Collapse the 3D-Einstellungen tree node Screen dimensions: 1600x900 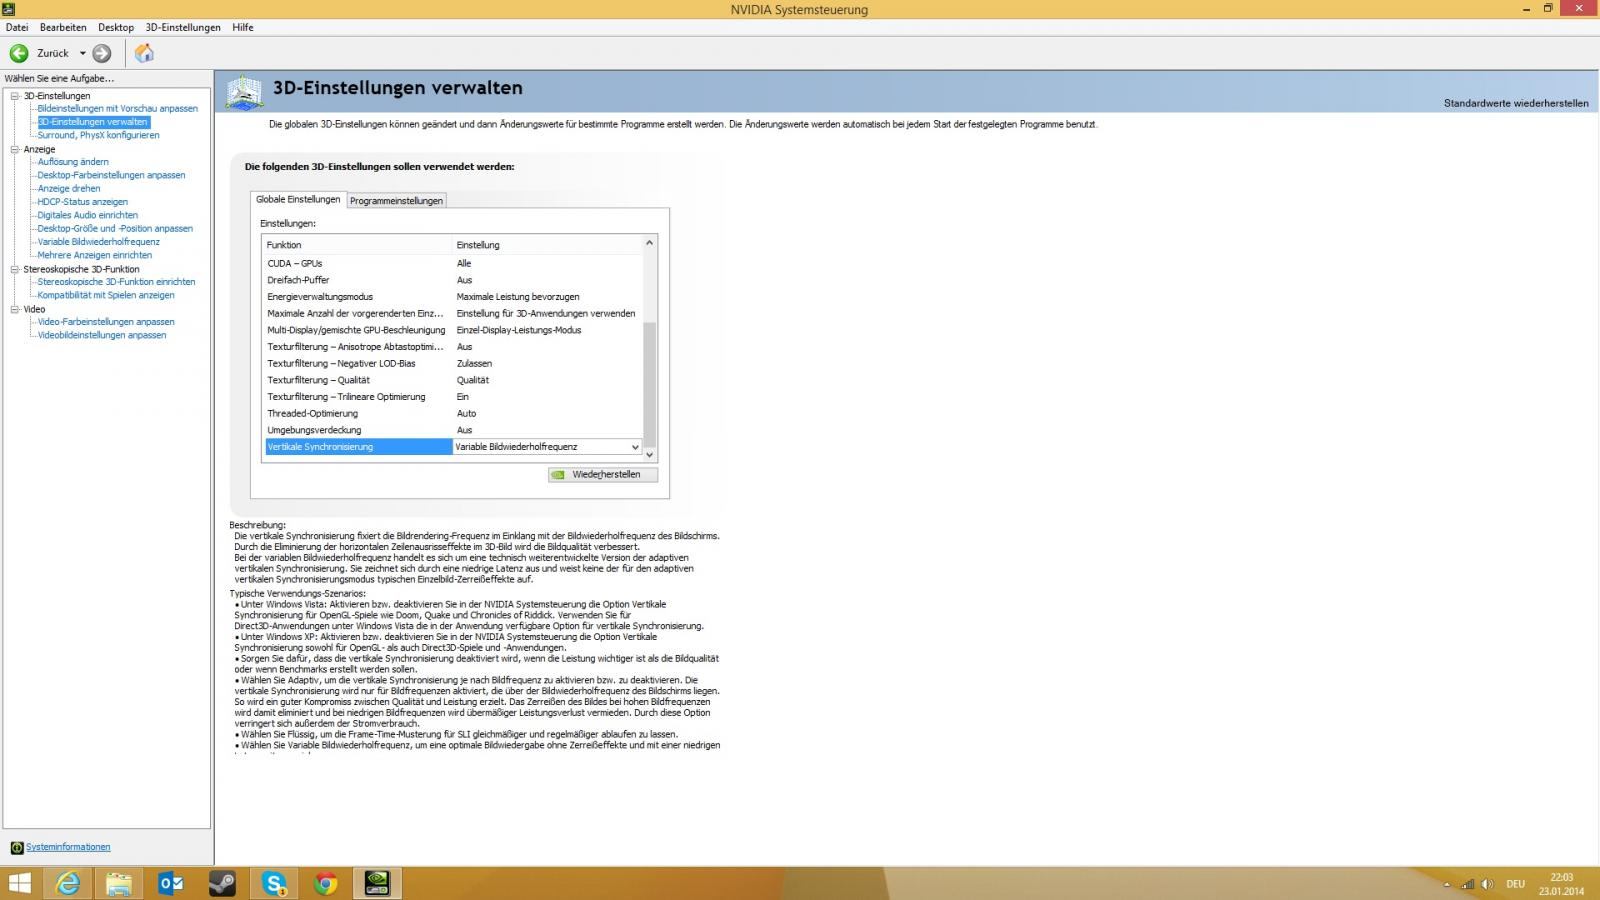click(15, 96)
